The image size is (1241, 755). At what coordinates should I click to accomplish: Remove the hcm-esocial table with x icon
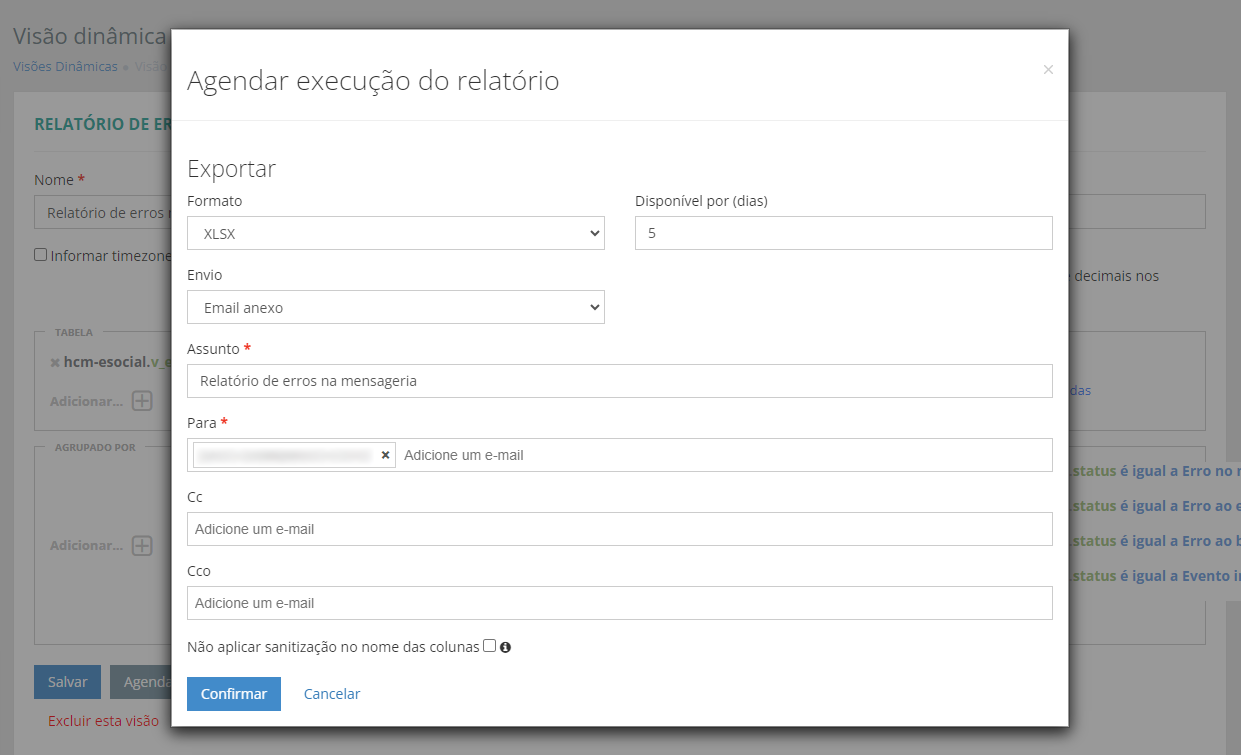[x=55, y=362]
